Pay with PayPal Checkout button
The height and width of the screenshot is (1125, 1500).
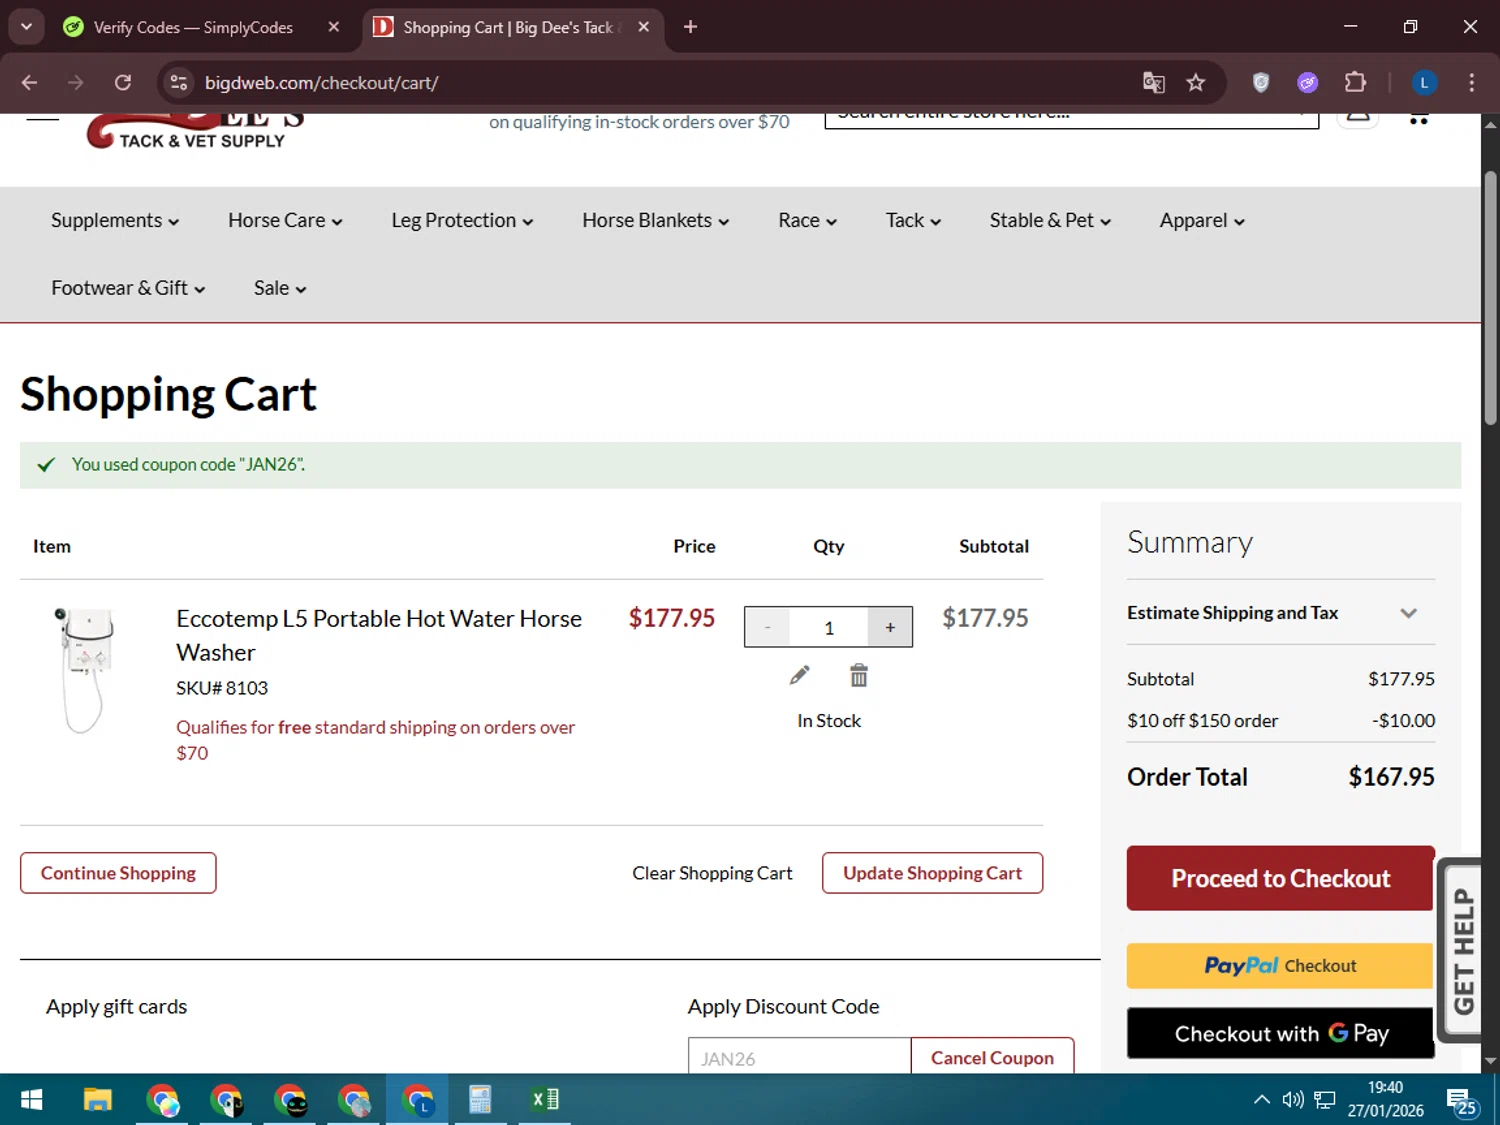[x=1280, y=966]
